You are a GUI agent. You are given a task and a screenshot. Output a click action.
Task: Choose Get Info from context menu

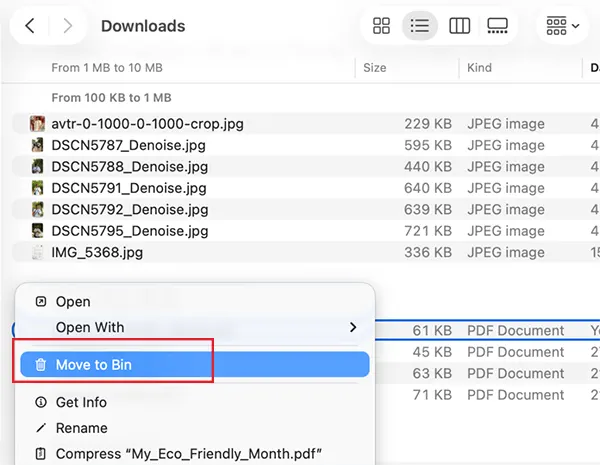195,402
